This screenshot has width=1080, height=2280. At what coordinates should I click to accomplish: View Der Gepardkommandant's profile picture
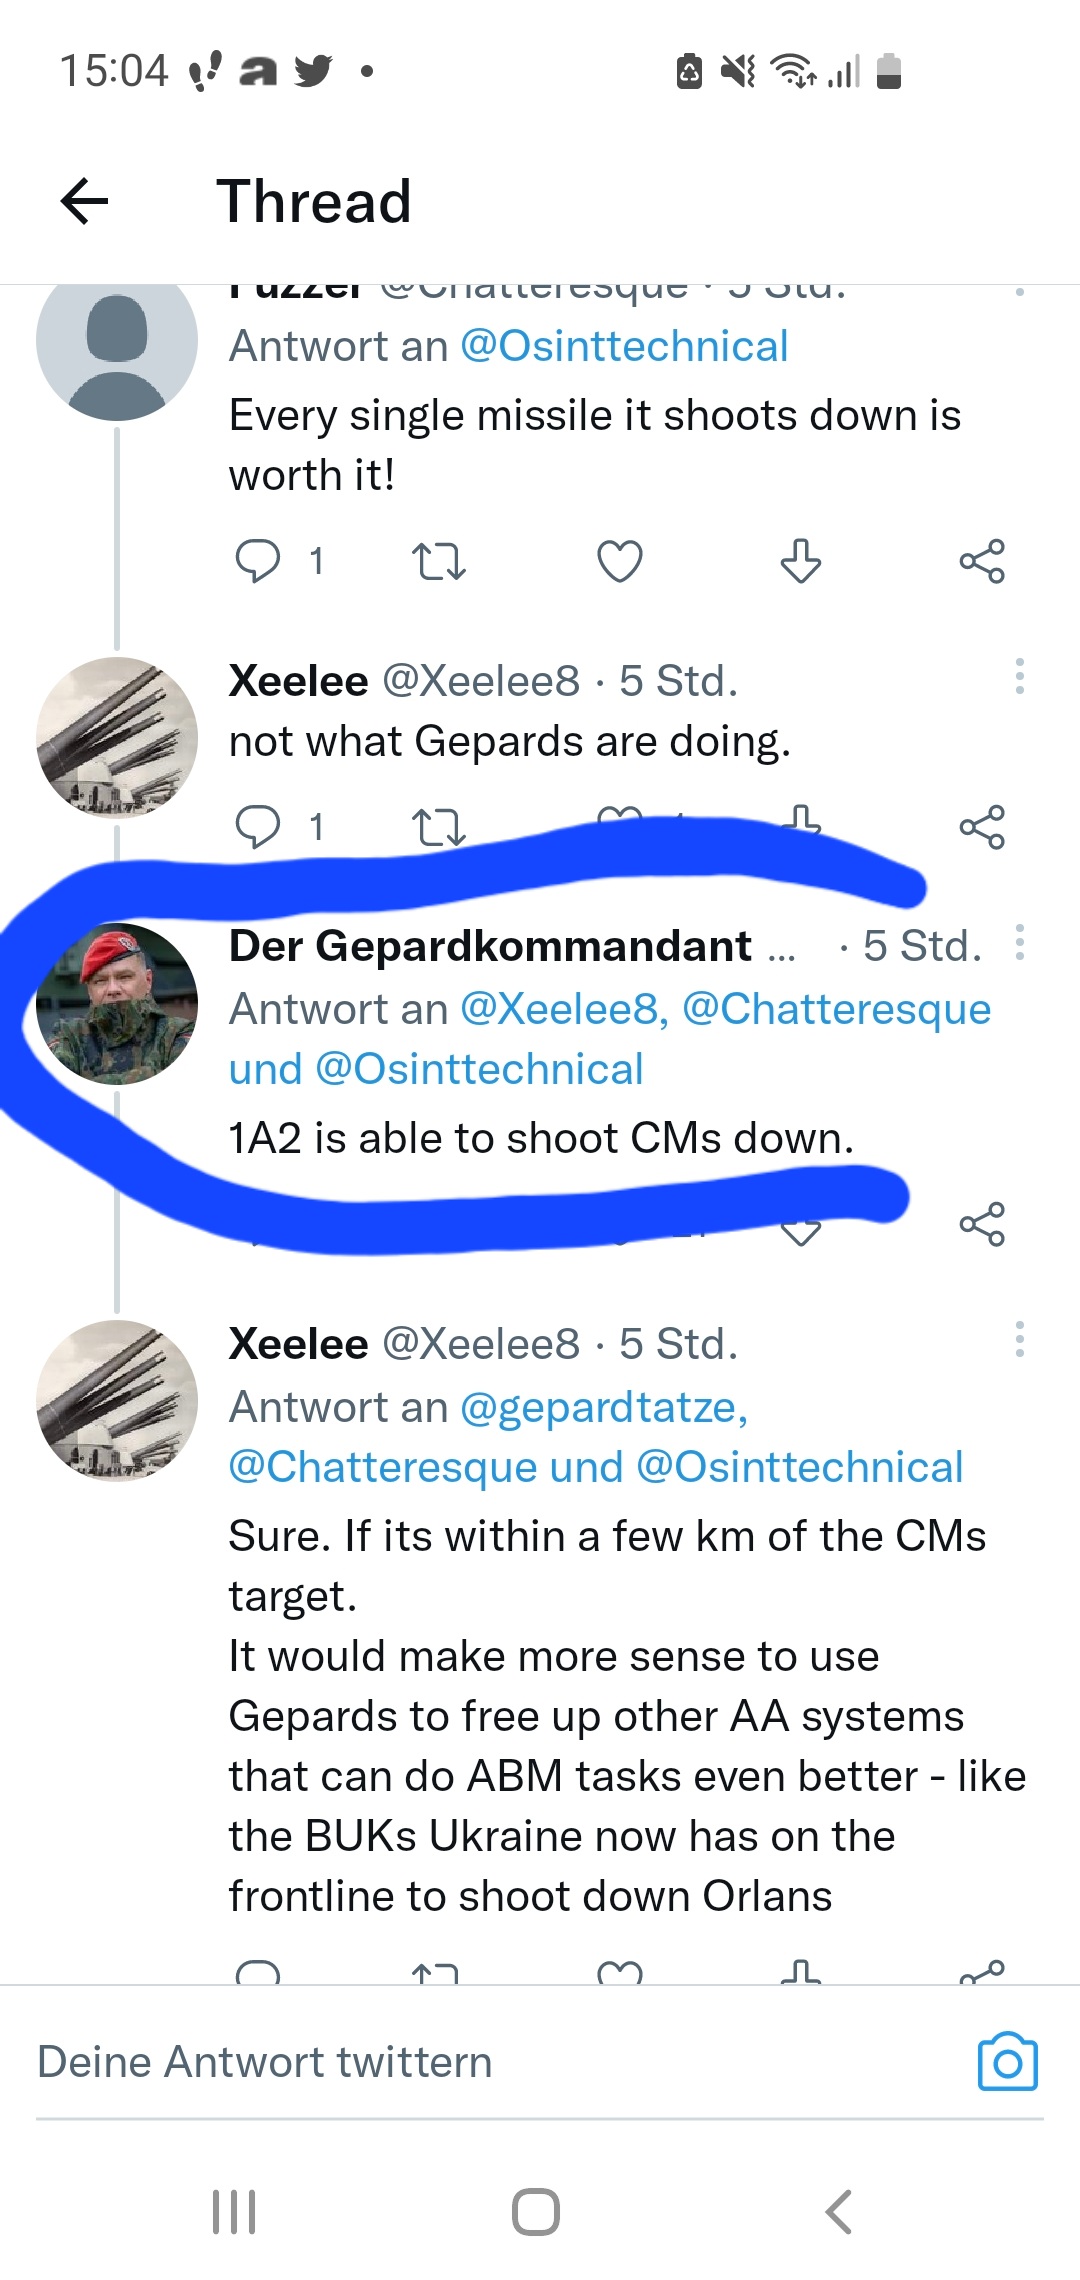point(117,1003)
